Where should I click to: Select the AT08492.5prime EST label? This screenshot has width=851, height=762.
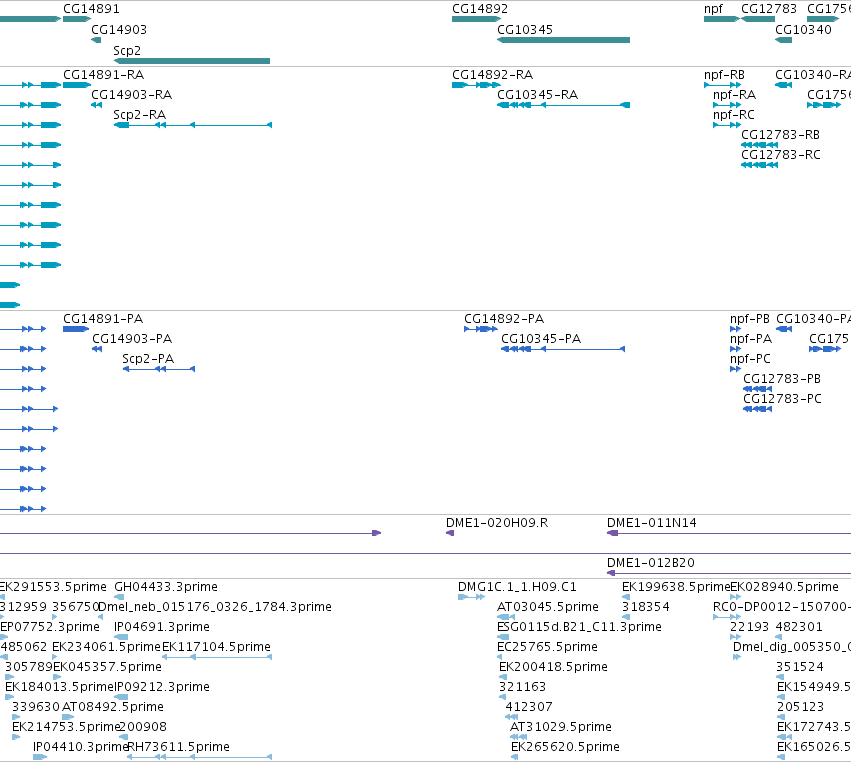click(x=112, y=707)
